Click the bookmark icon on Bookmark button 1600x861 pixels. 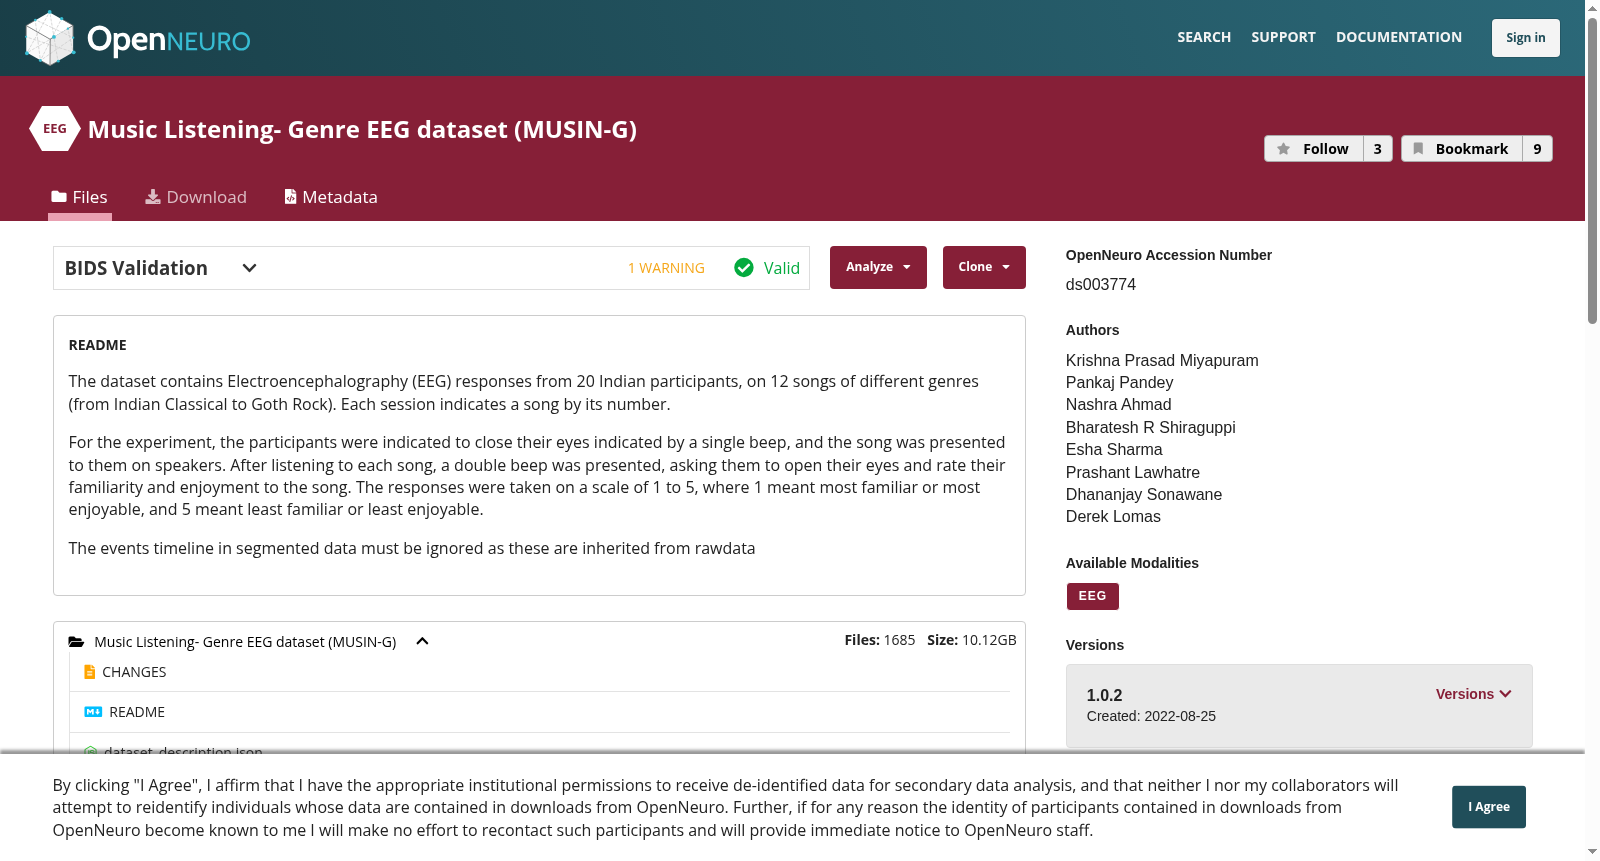coord(1418,149)
